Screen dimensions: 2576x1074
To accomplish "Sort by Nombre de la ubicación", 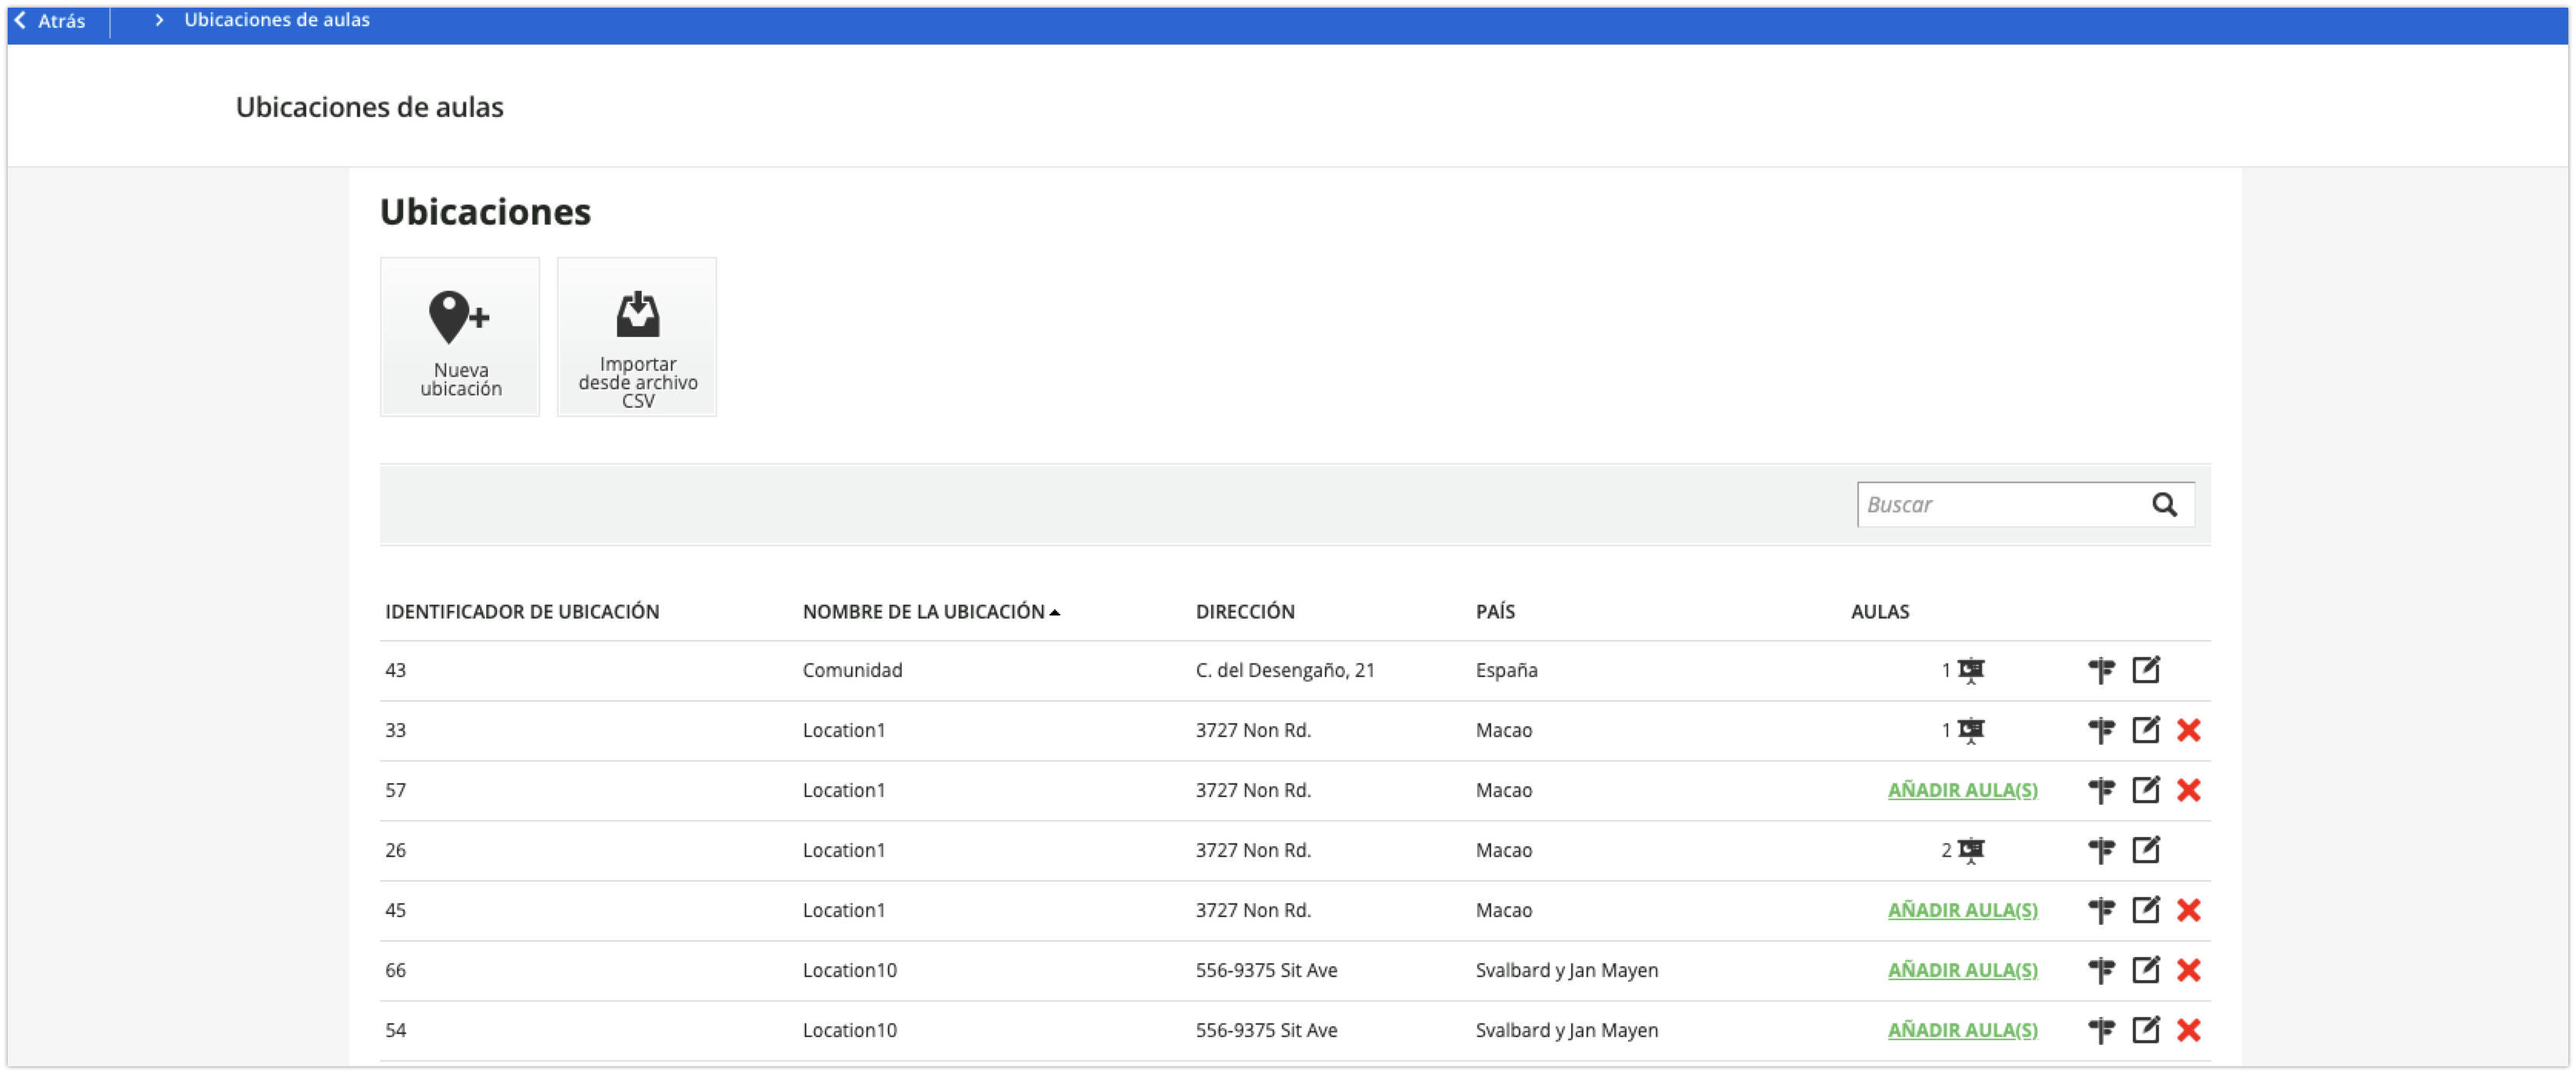I will pyautogui.click(x=923, y=612).
